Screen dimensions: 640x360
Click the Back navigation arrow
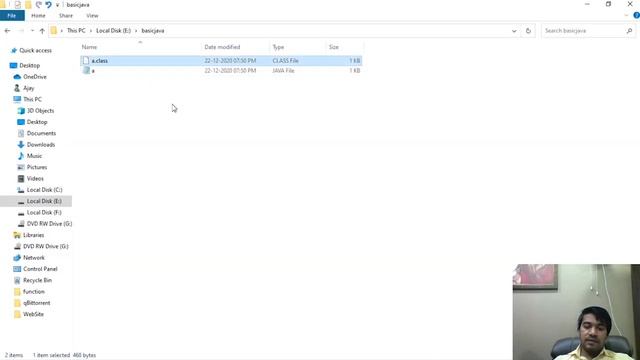coord(7,31)
